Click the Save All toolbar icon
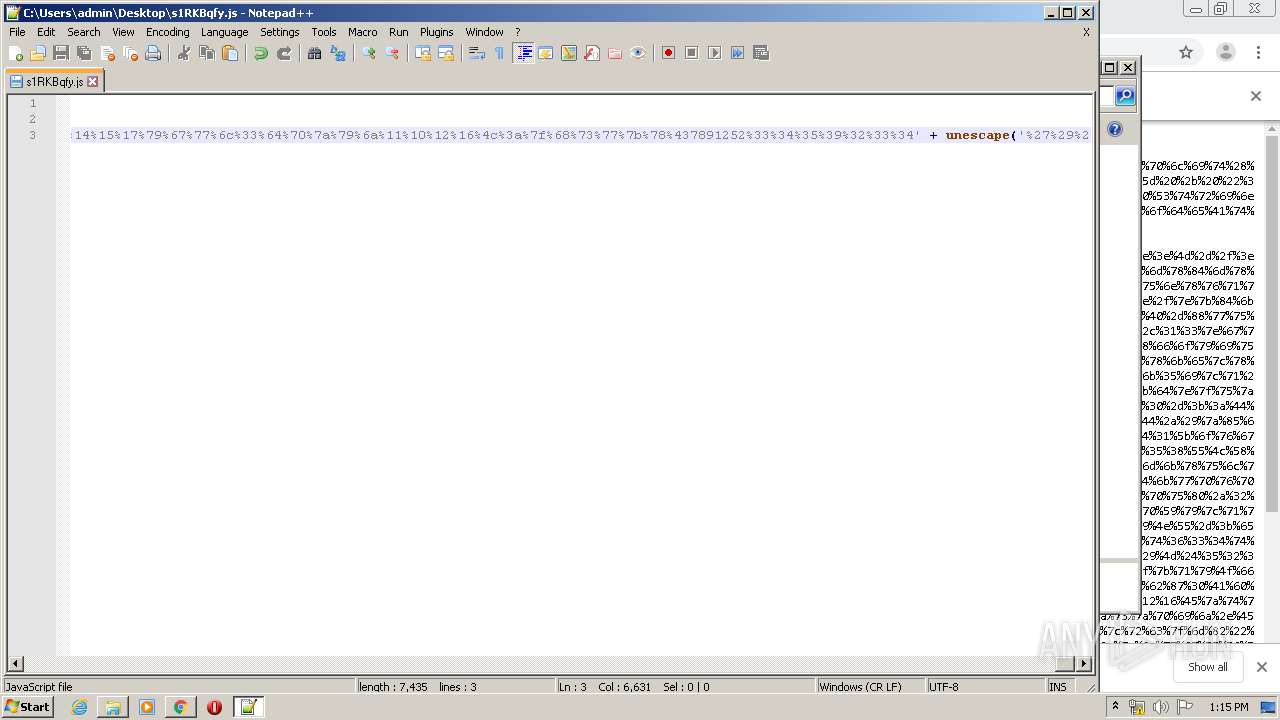 tap(84, 53)
